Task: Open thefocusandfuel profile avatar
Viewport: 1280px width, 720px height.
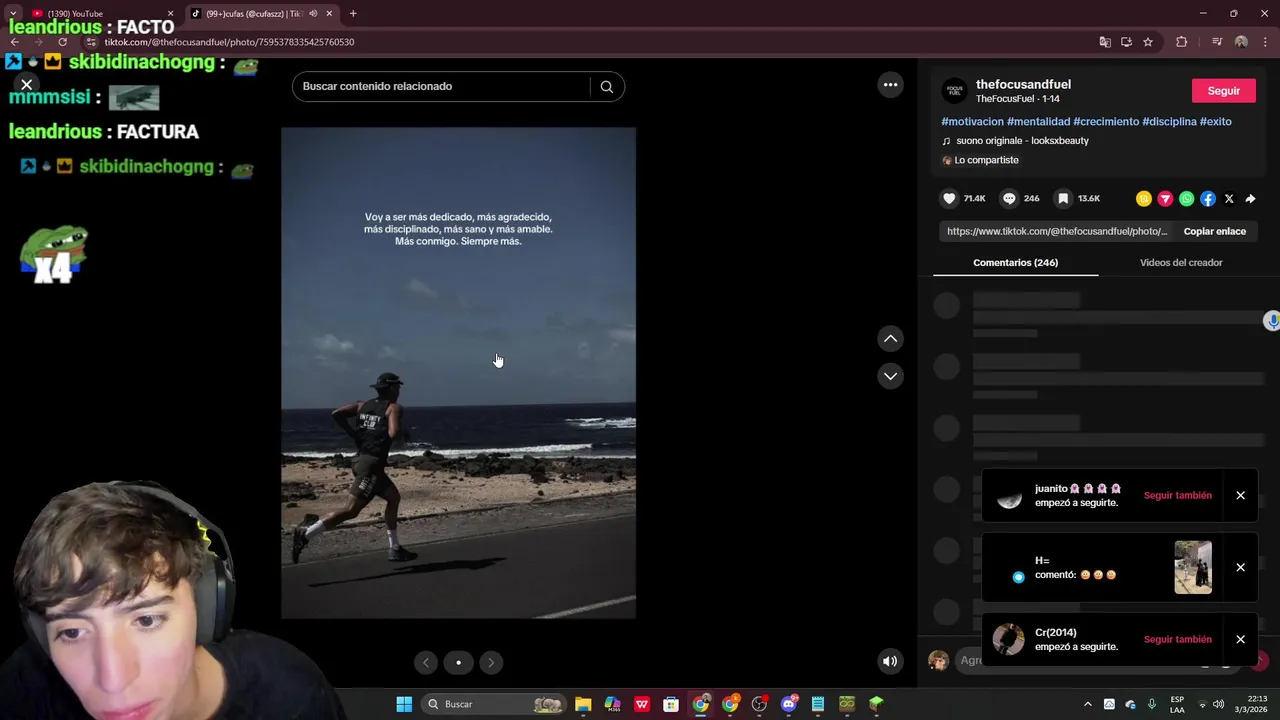Action: [955, 91]
